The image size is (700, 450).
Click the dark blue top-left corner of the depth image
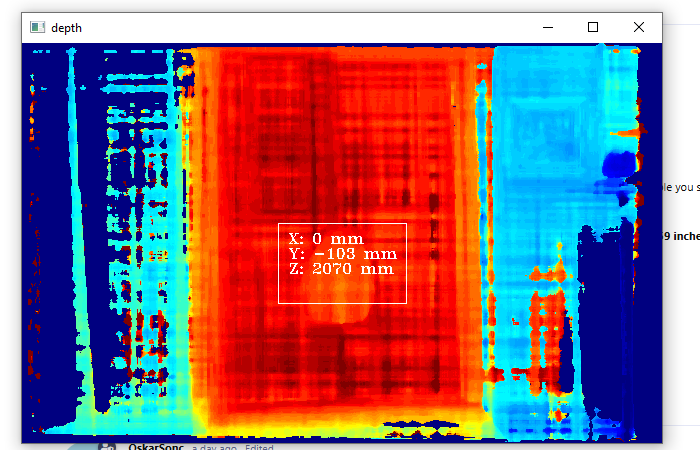click(45, 58)
